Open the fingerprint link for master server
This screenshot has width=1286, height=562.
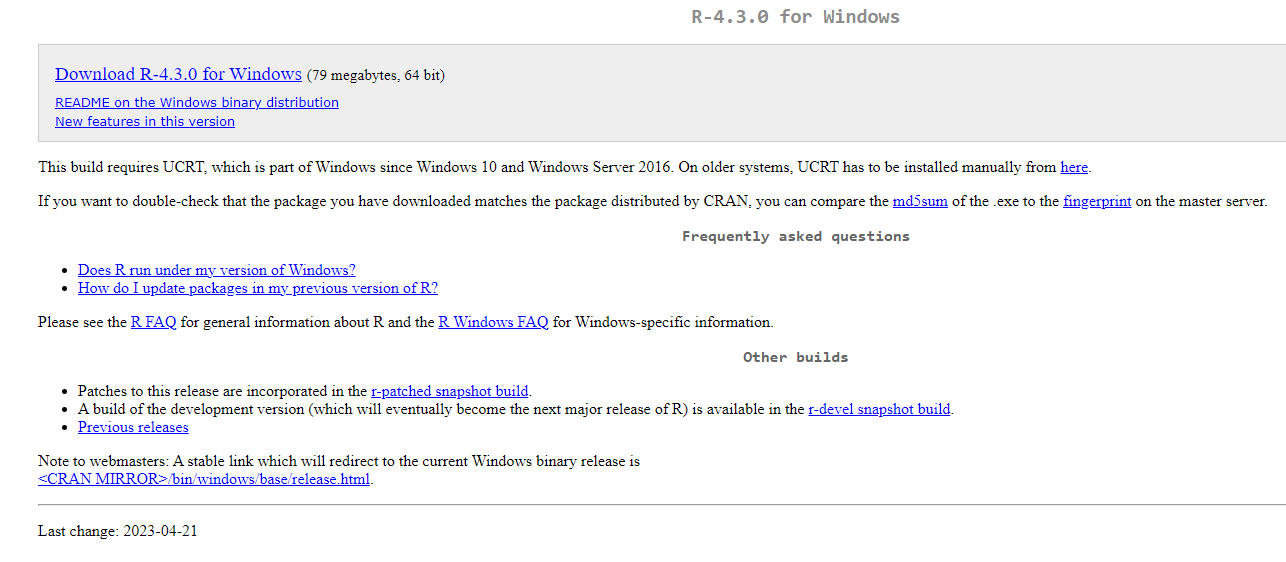click(1097, 201)
